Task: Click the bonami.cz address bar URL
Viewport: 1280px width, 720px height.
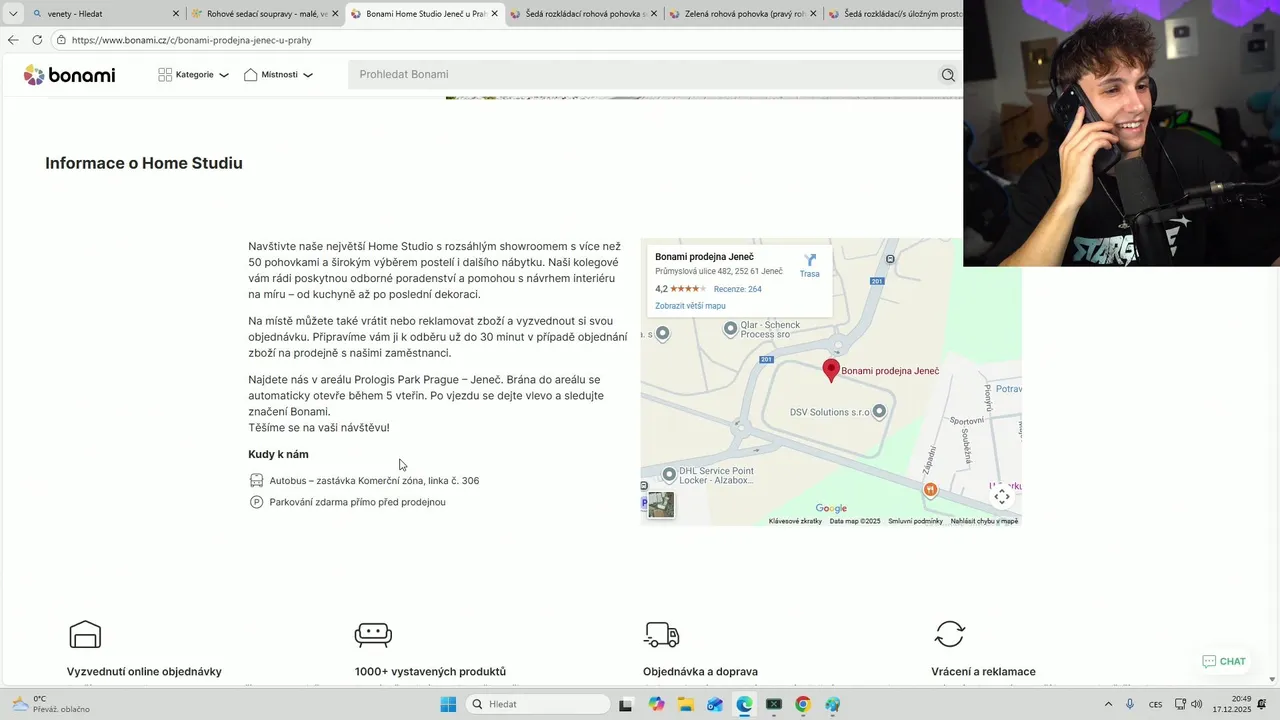Action: (192, 40)
